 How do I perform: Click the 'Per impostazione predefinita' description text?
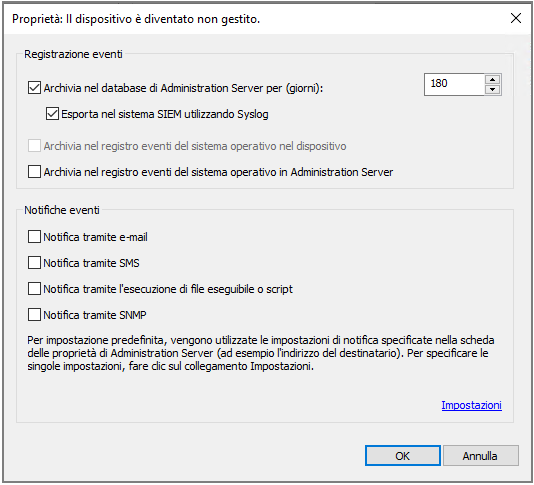coord(261,353)
